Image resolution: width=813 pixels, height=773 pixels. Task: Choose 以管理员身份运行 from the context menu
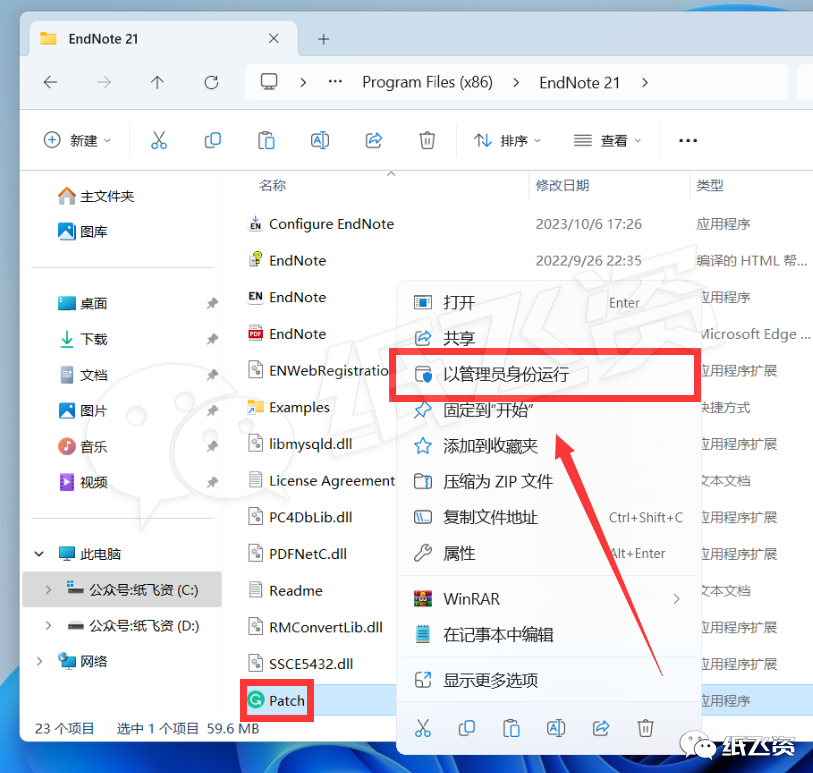click(550, 374)
